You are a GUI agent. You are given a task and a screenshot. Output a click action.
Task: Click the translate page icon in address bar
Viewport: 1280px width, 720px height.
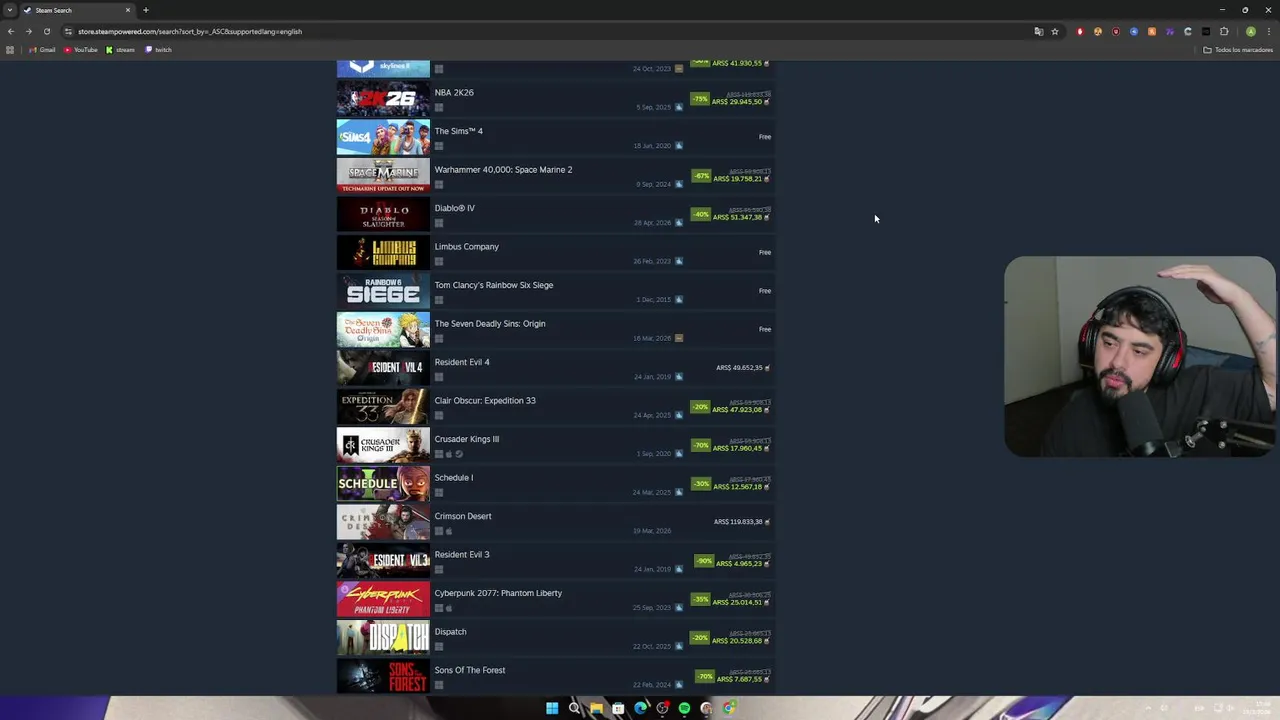(1038, 31)
